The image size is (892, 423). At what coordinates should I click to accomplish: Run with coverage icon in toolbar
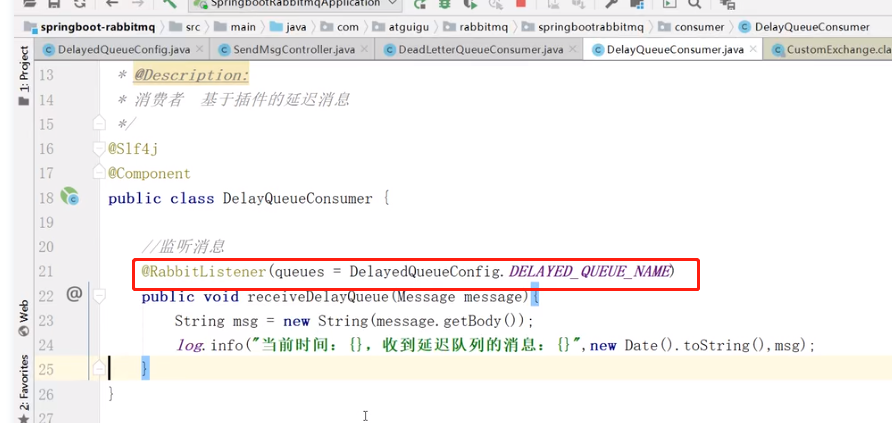(470, 3)
